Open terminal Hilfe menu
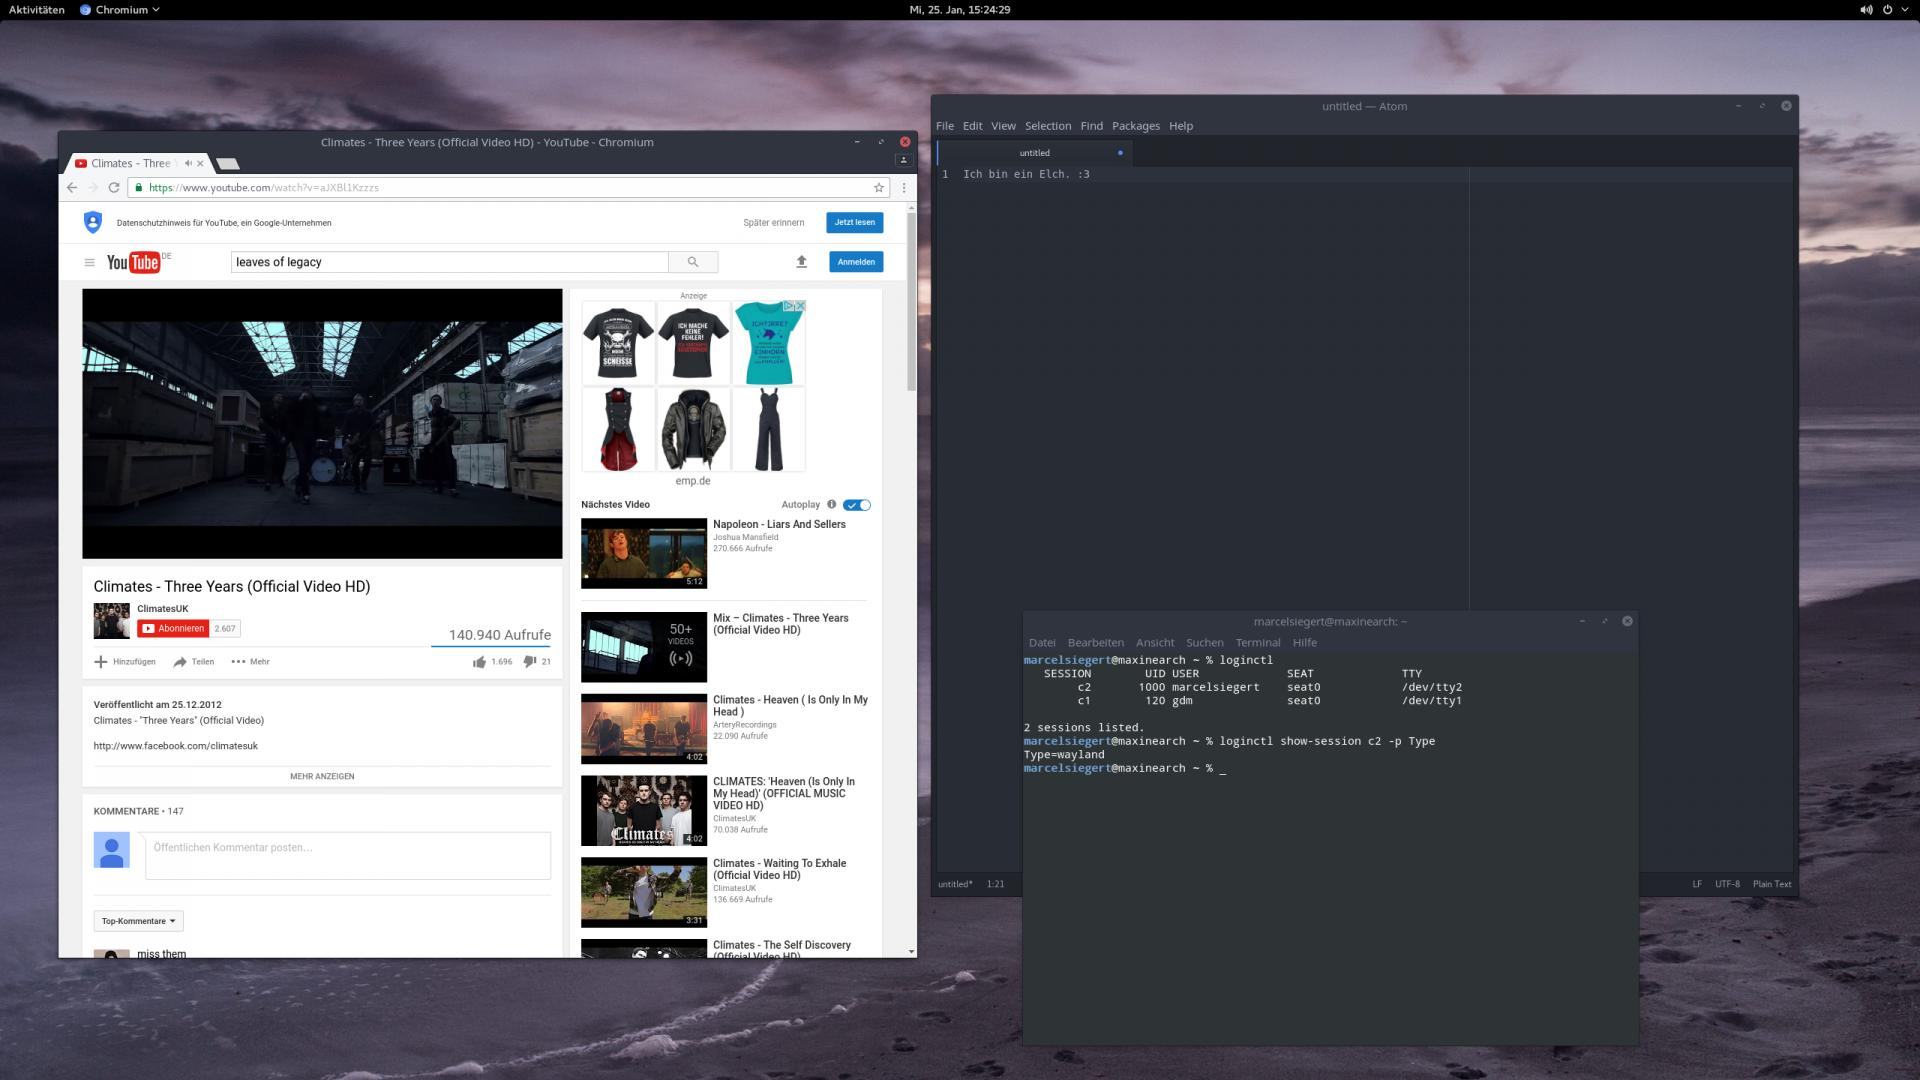Screen dimensions: 1920x1080 coord(1304,643)
